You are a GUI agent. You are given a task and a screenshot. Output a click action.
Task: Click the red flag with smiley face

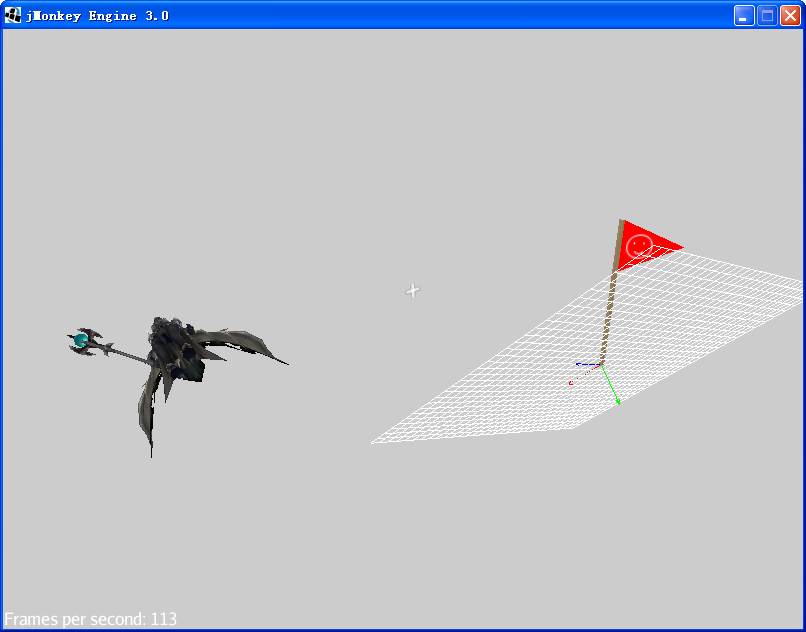[x=647, y=246]
